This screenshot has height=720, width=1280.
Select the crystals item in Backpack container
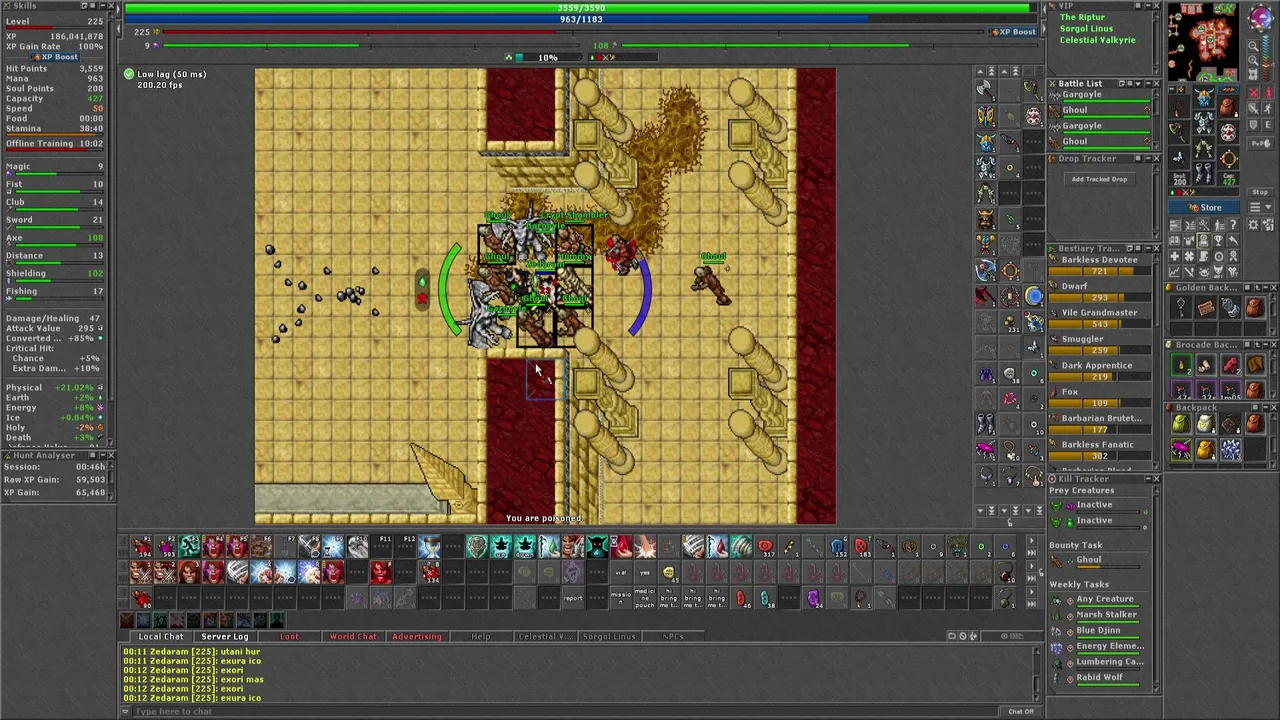[1230, 449]
